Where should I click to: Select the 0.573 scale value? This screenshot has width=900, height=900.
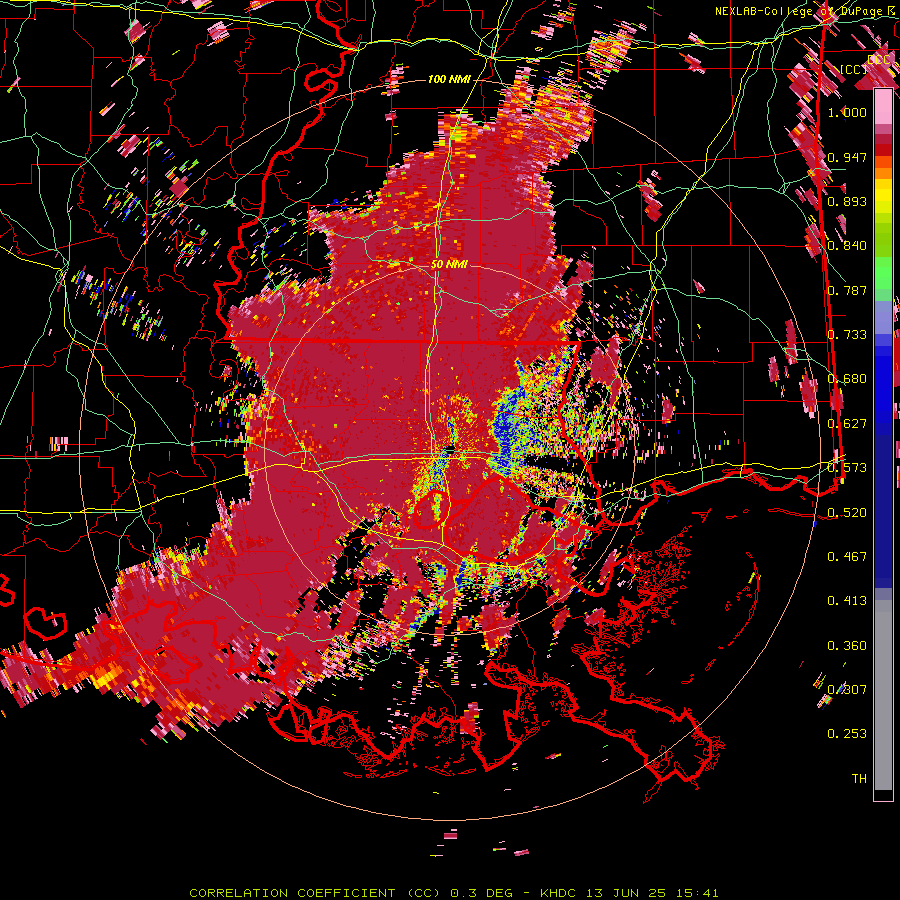coord(847,468)
